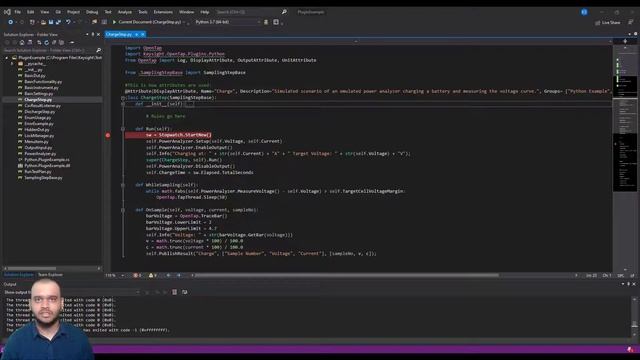
Task: Open Python.PluginExample.dll in the file tree
Action: (x=47, y=166)
